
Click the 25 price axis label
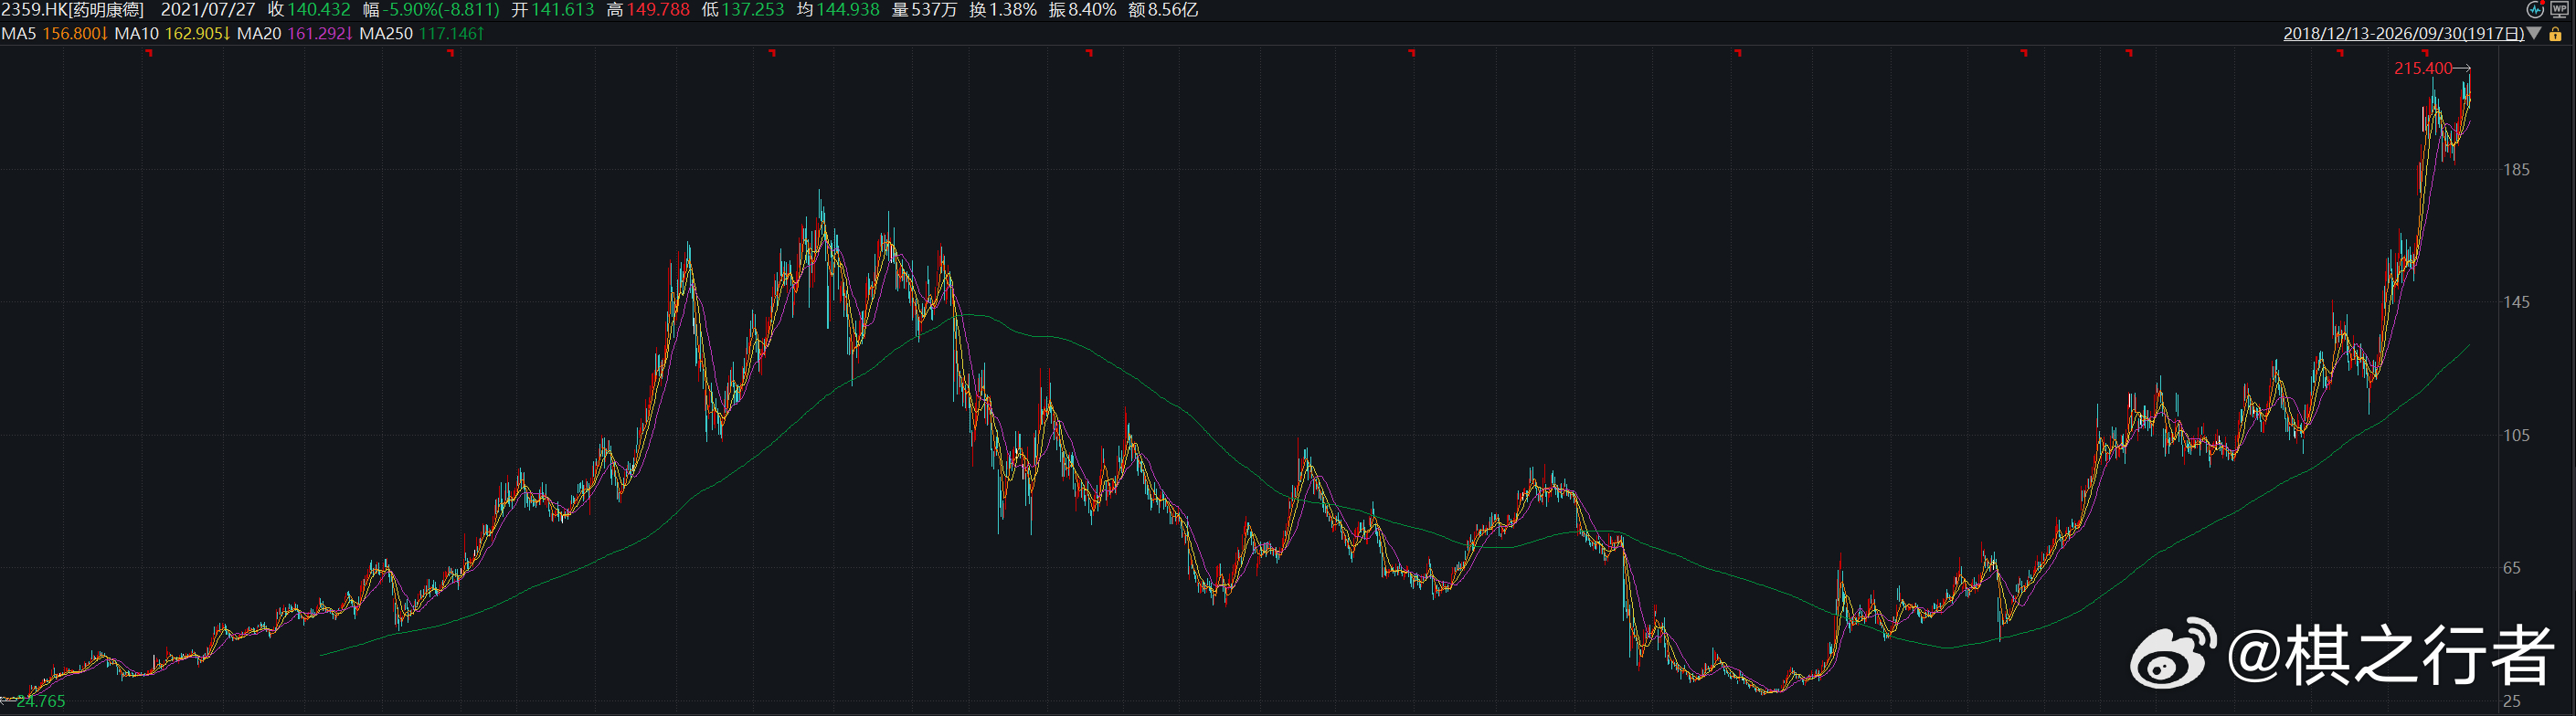(2511, 701)
